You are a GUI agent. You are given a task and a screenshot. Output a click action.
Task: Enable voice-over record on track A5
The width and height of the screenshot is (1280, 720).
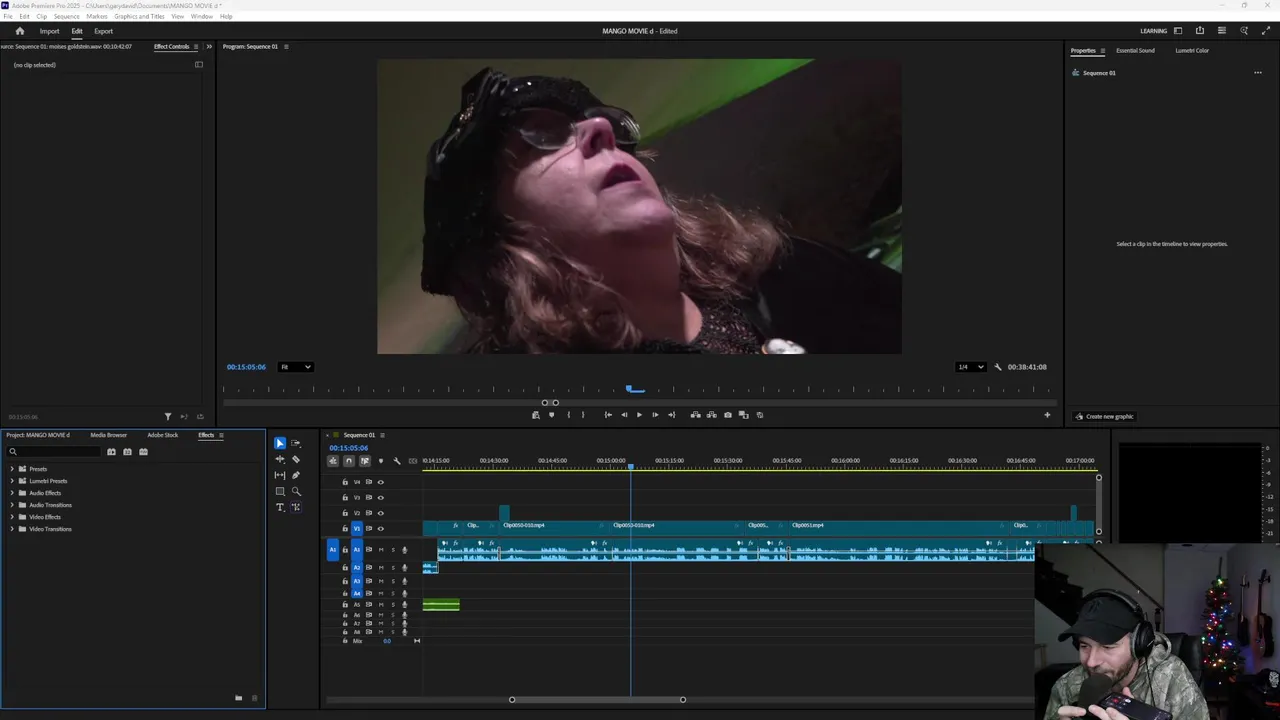[x=404, y=605]
